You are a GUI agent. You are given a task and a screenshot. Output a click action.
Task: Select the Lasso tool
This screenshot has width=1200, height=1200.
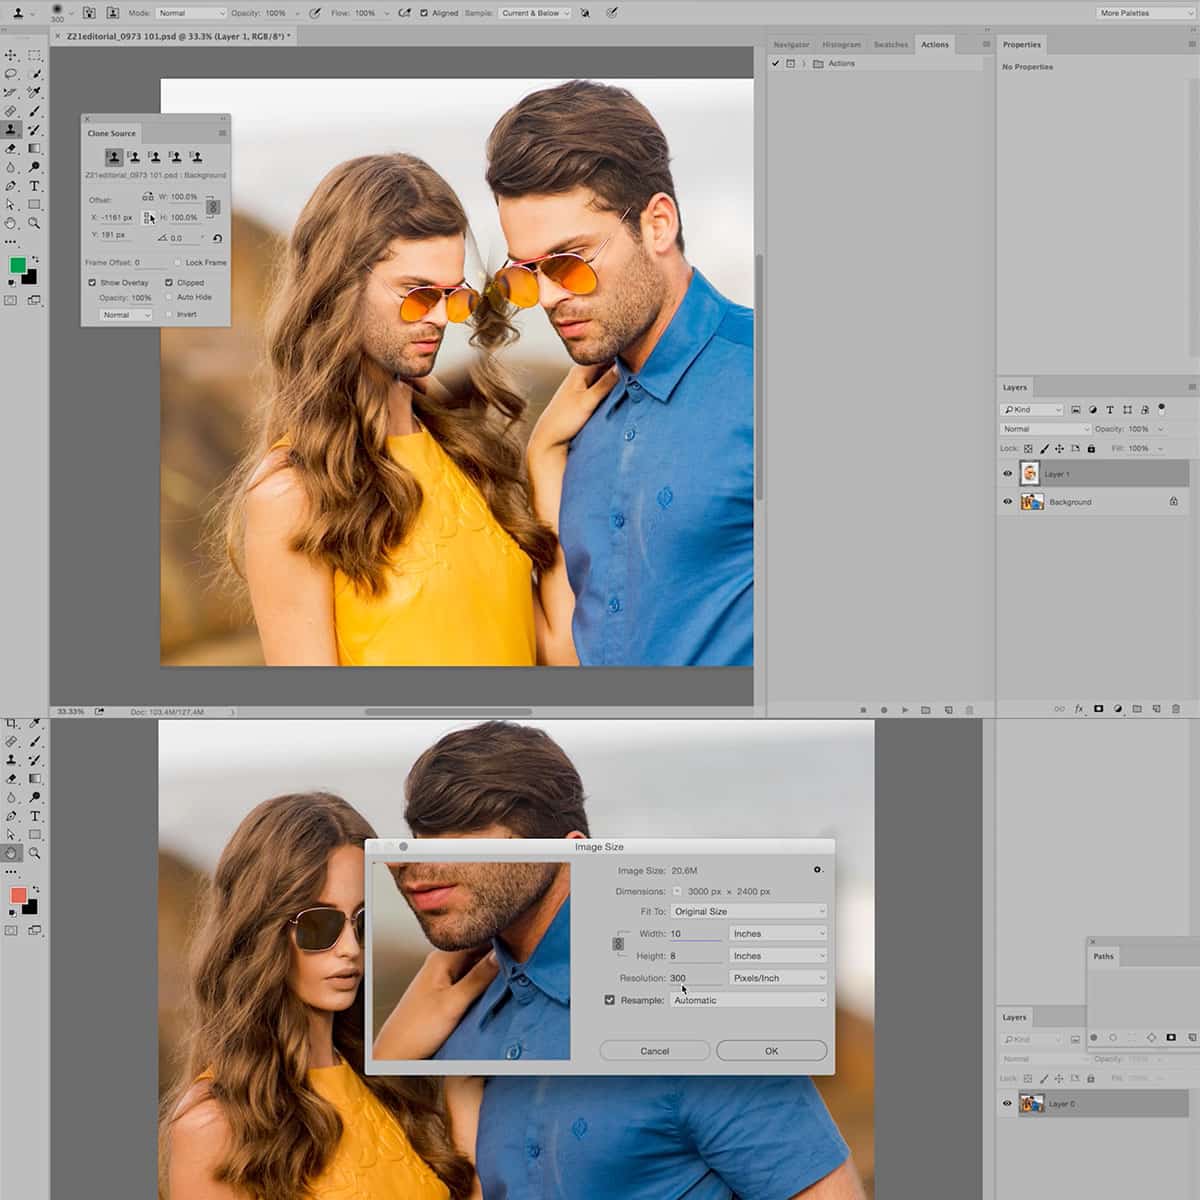(11, 74)
